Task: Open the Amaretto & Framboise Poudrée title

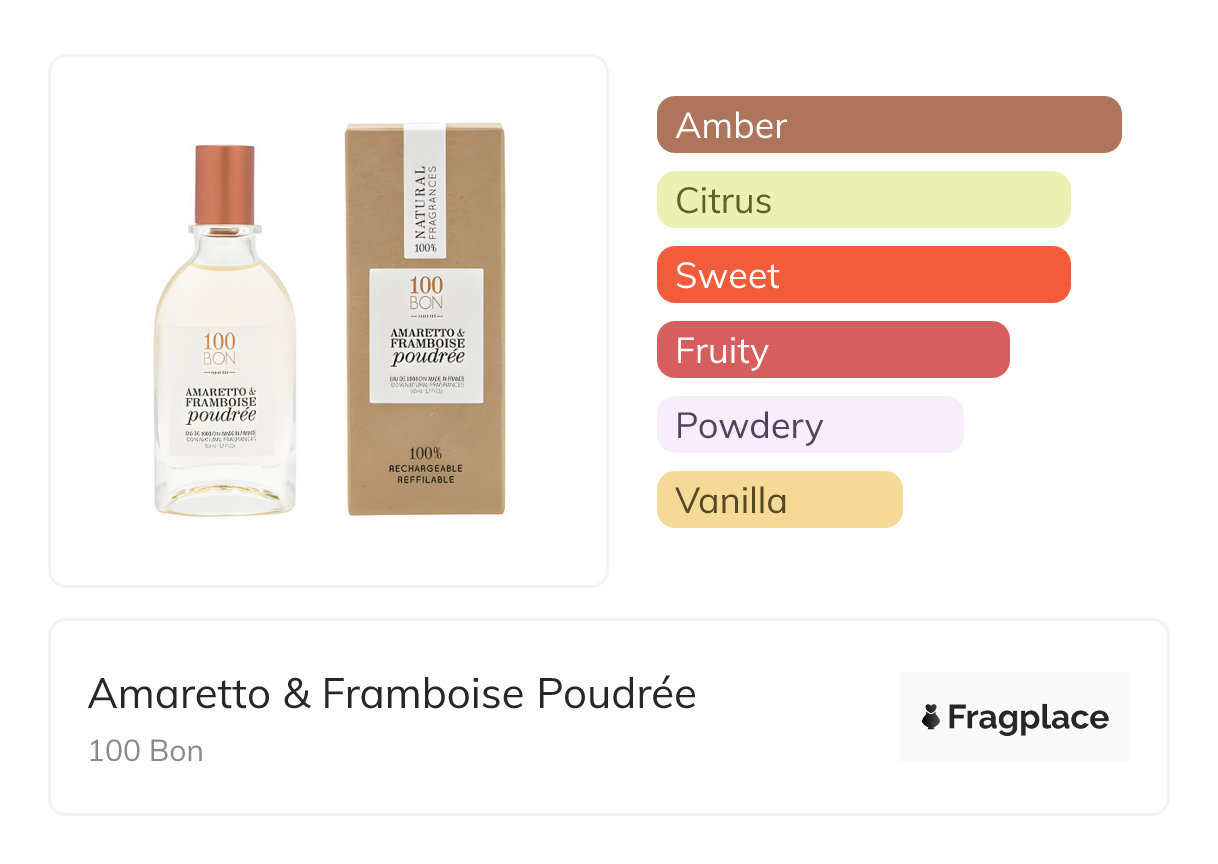Action: [392, 694]
